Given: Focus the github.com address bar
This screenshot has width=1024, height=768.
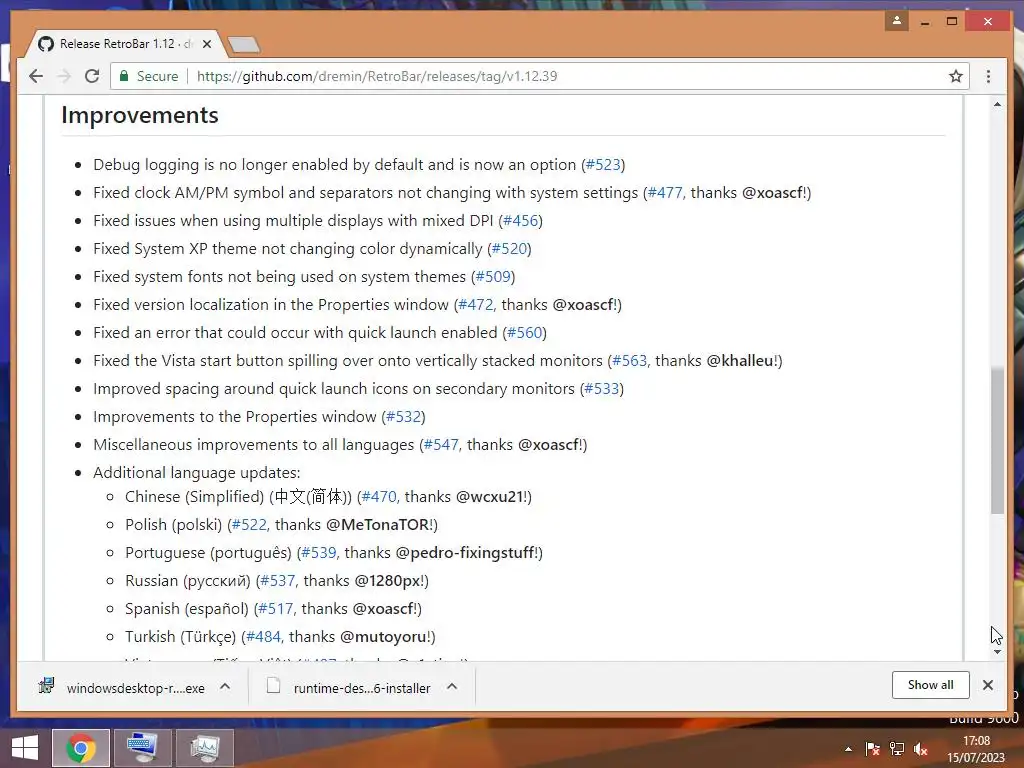Looking at the screenshot, I should (x=539, y=76).
